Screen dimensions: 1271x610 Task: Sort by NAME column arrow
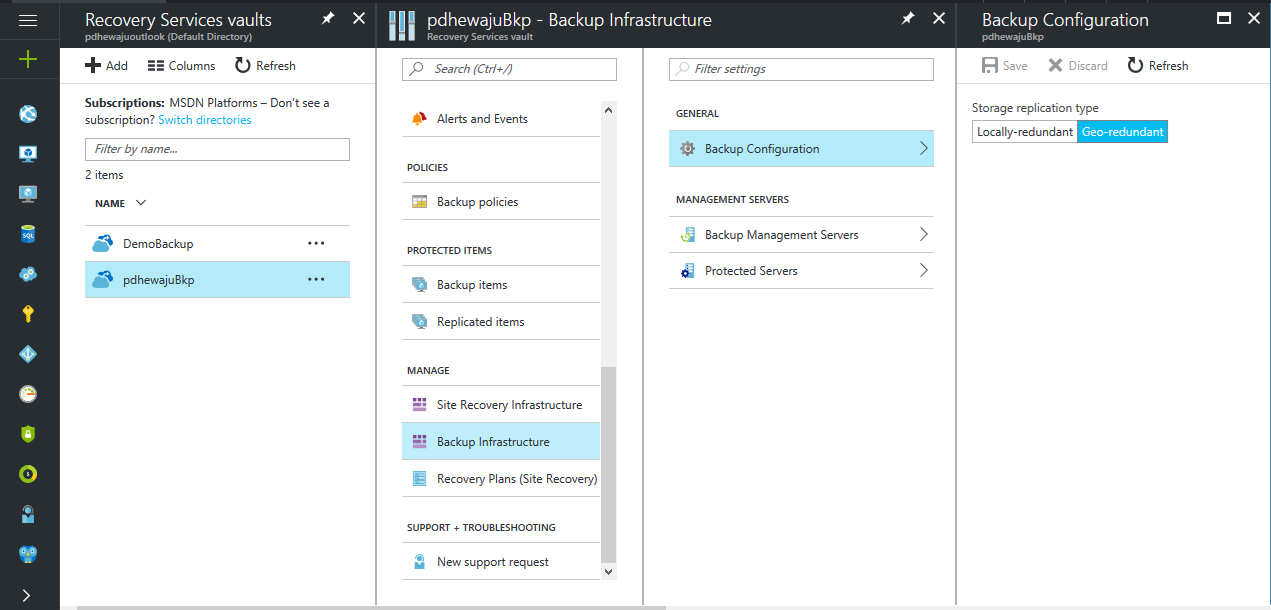[140, 203]
